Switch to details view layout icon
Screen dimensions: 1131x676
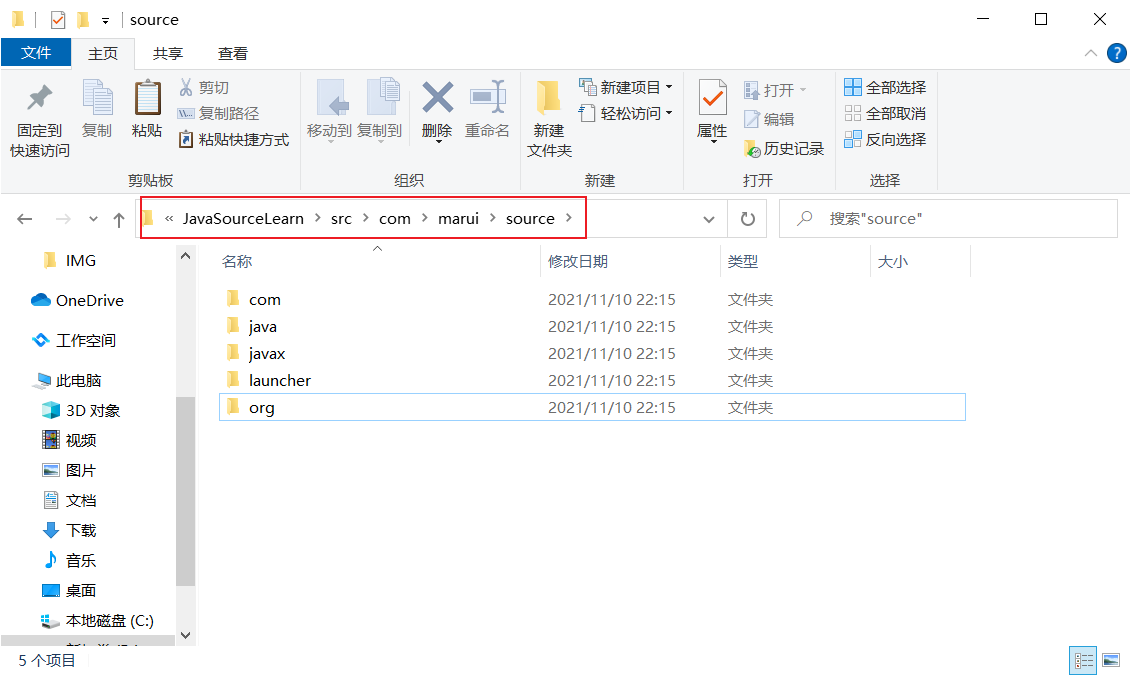pos(1083,660)
